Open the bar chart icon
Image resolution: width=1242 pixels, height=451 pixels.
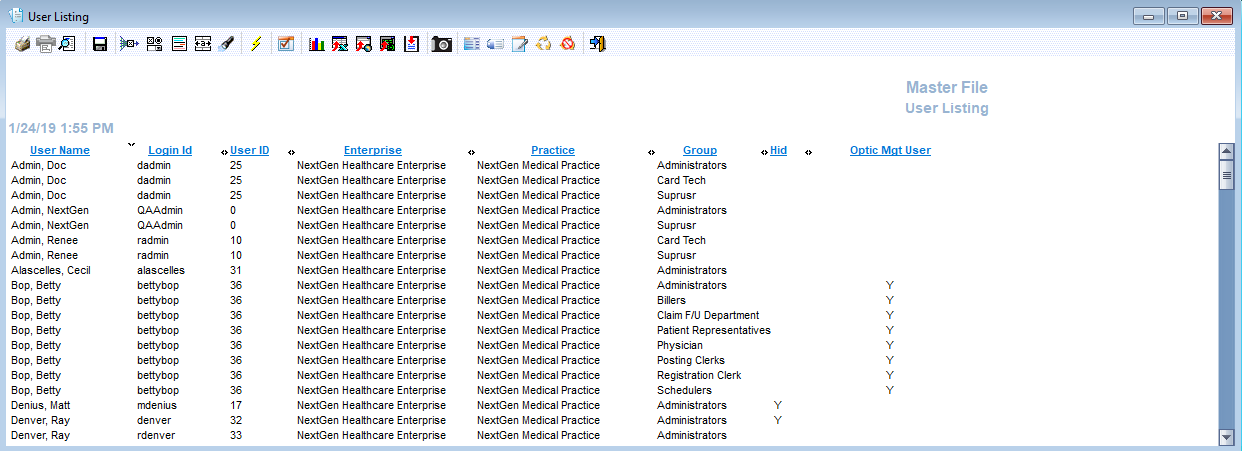[x=316, y=44]
